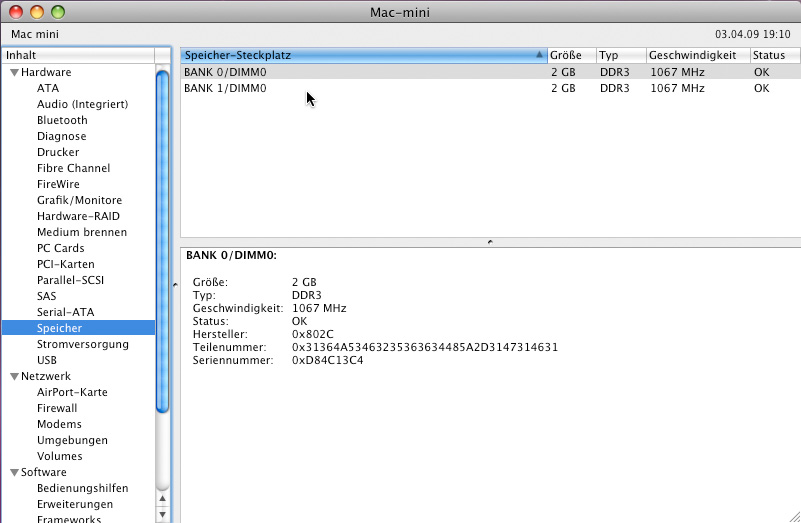Select Volumes under Netzwerk
Viewport: 801px width, 523px height.
point(59,456)
